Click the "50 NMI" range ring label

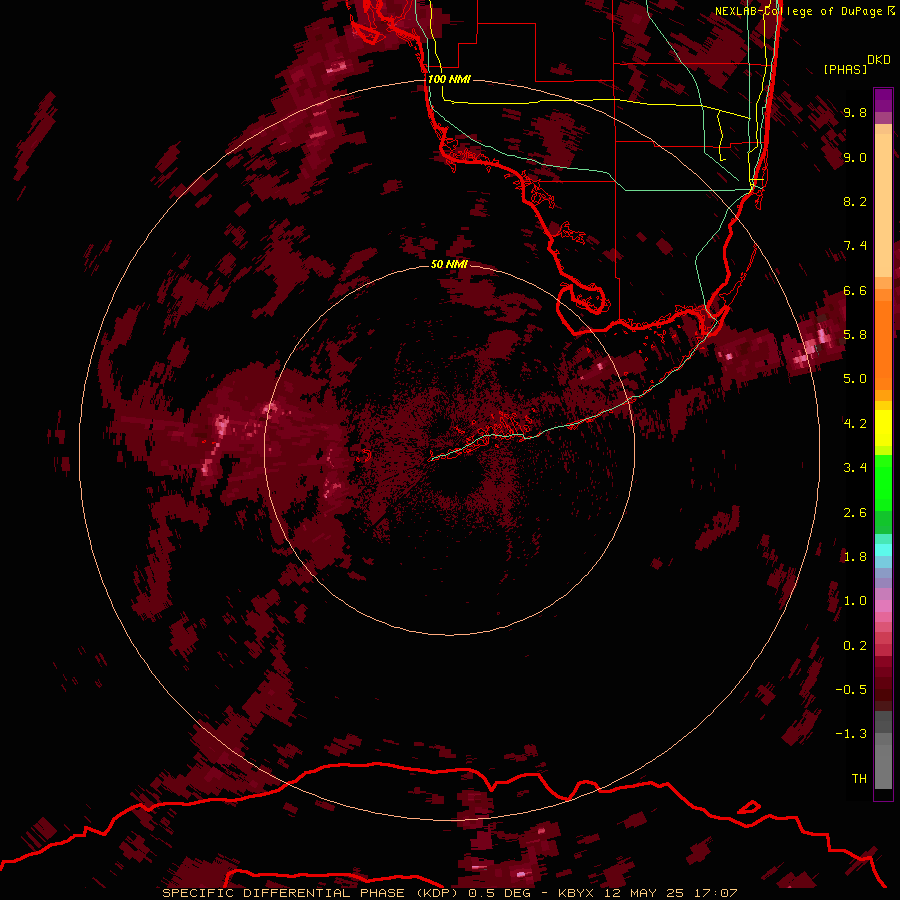pos(449,264)
